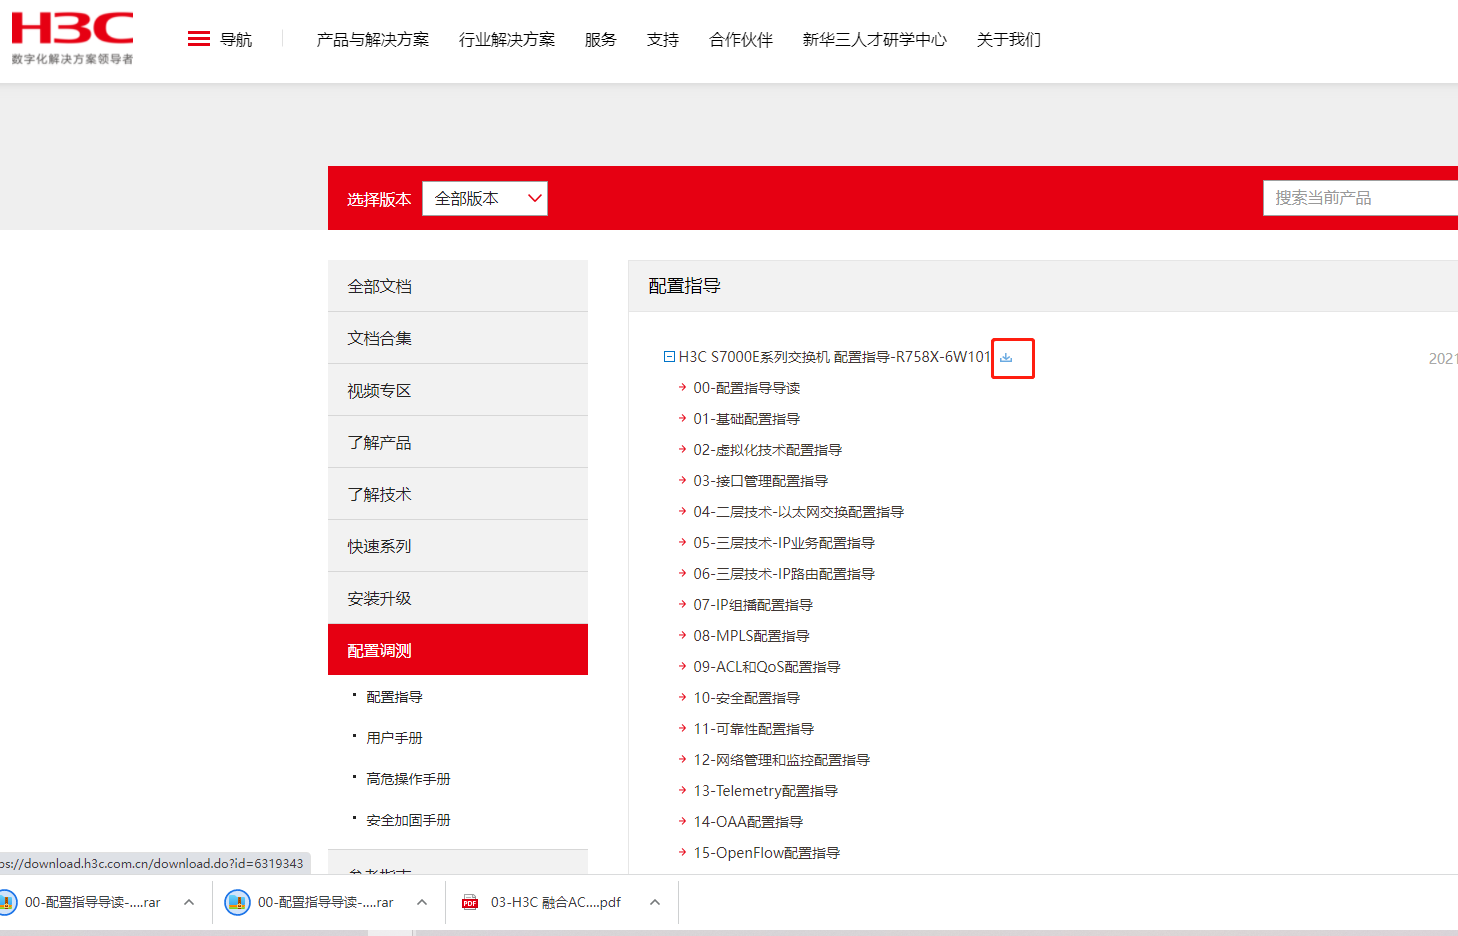
Task: Open 04-二层技术-以太网交换配置指导 link
Action: click(799, 512)
